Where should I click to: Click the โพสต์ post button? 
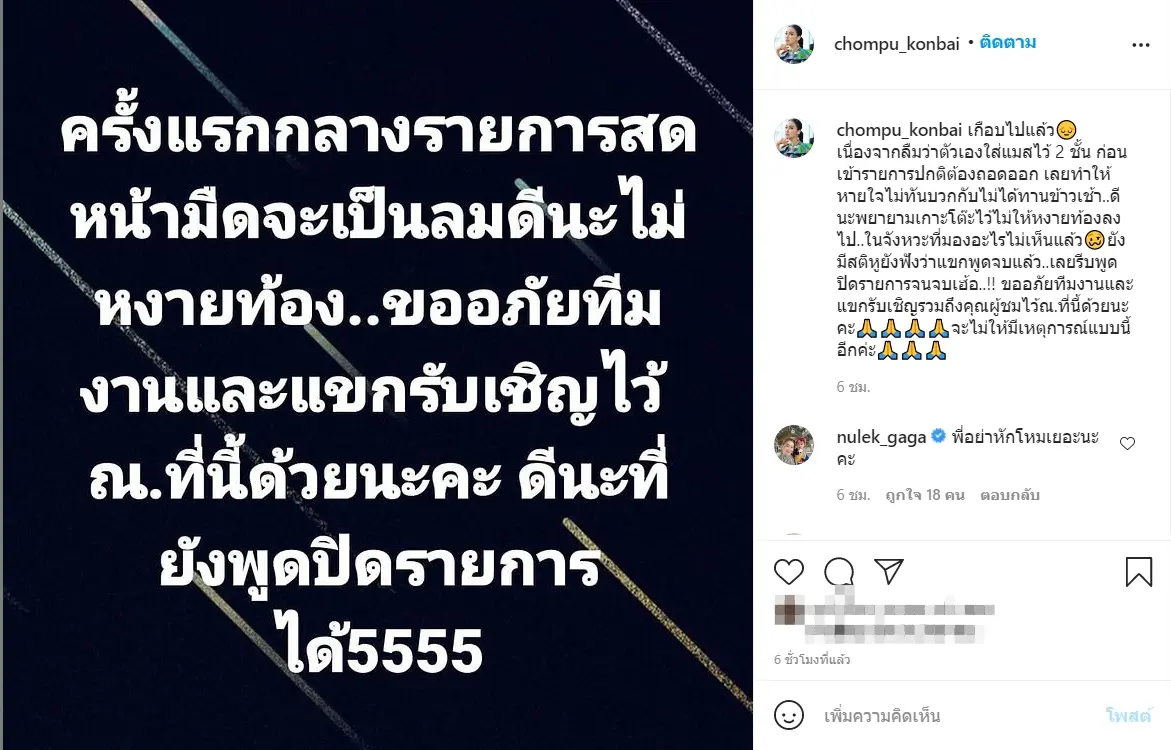pyautogui.click(x=1128, y=716)
